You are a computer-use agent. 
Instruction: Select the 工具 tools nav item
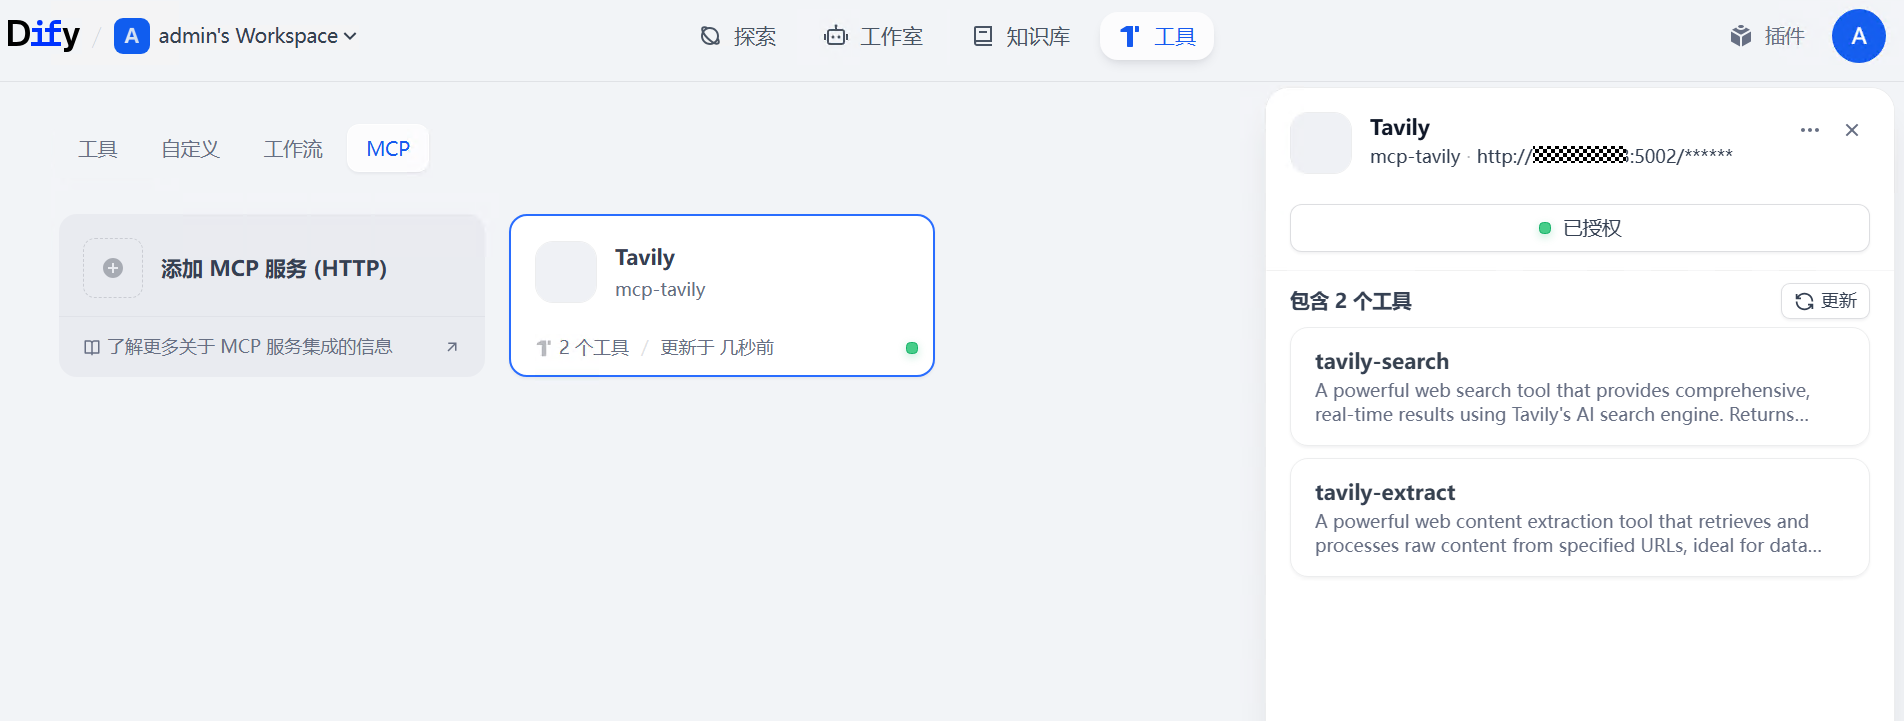point(1157,37)
